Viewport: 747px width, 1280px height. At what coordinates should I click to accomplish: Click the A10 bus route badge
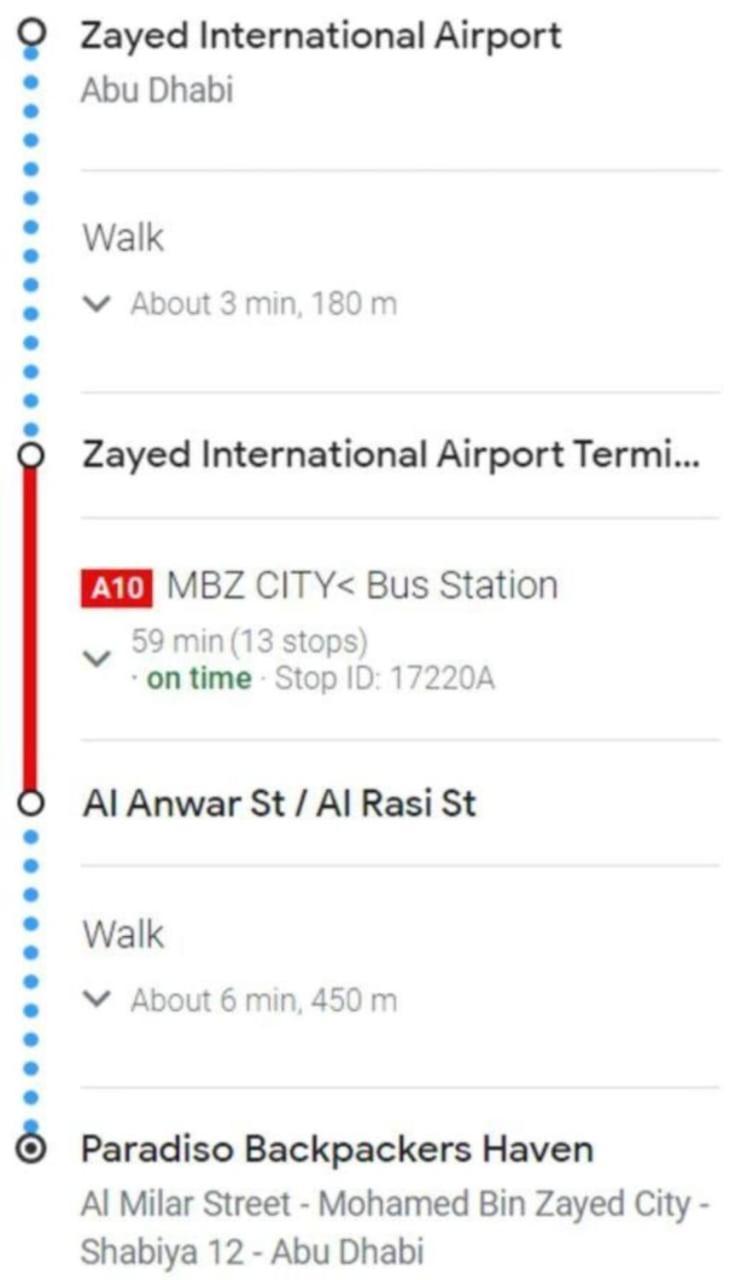tap(117, 588)
